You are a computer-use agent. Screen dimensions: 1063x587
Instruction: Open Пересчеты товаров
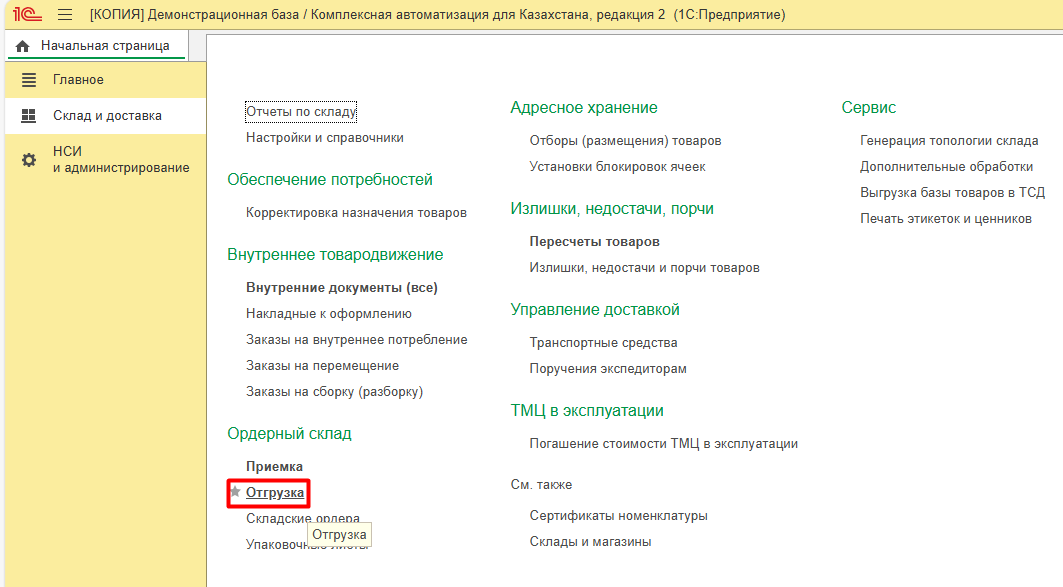(x=595, y=242)
